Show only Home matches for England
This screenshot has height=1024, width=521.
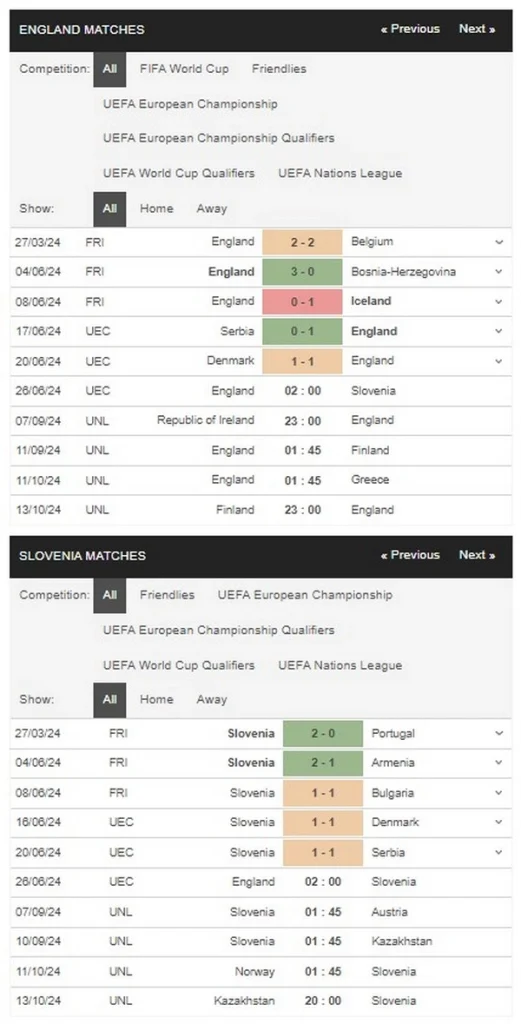pos(157,209)
